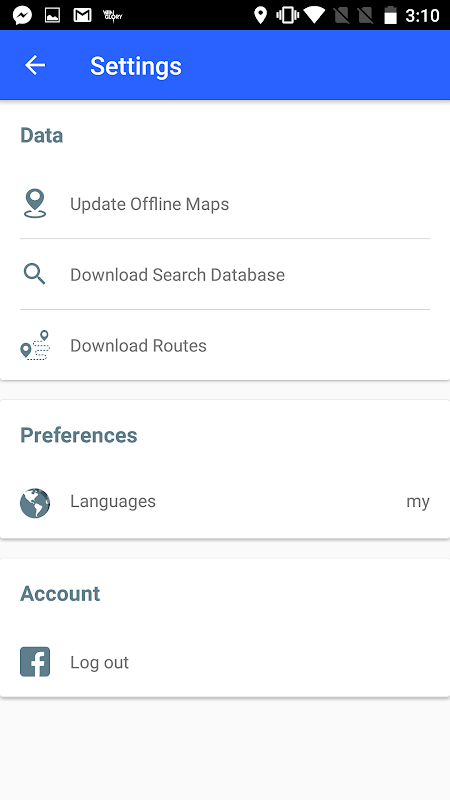Tap the Facebook icon beside Log out
The height and width of the screenshot is (800, 450).
coord(35,662)
